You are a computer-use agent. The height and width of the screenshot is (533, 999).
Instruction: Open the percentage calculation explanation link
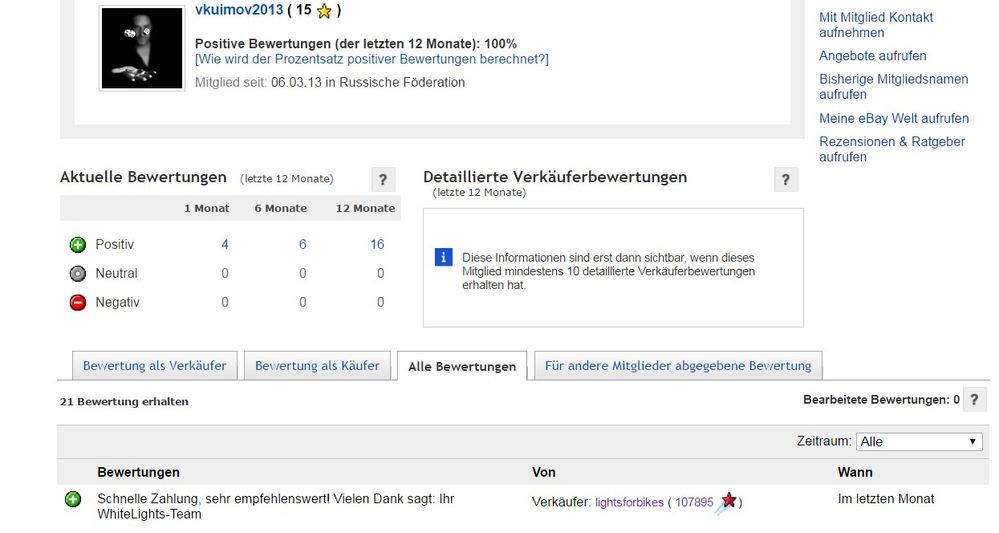[x=372, y=59]
